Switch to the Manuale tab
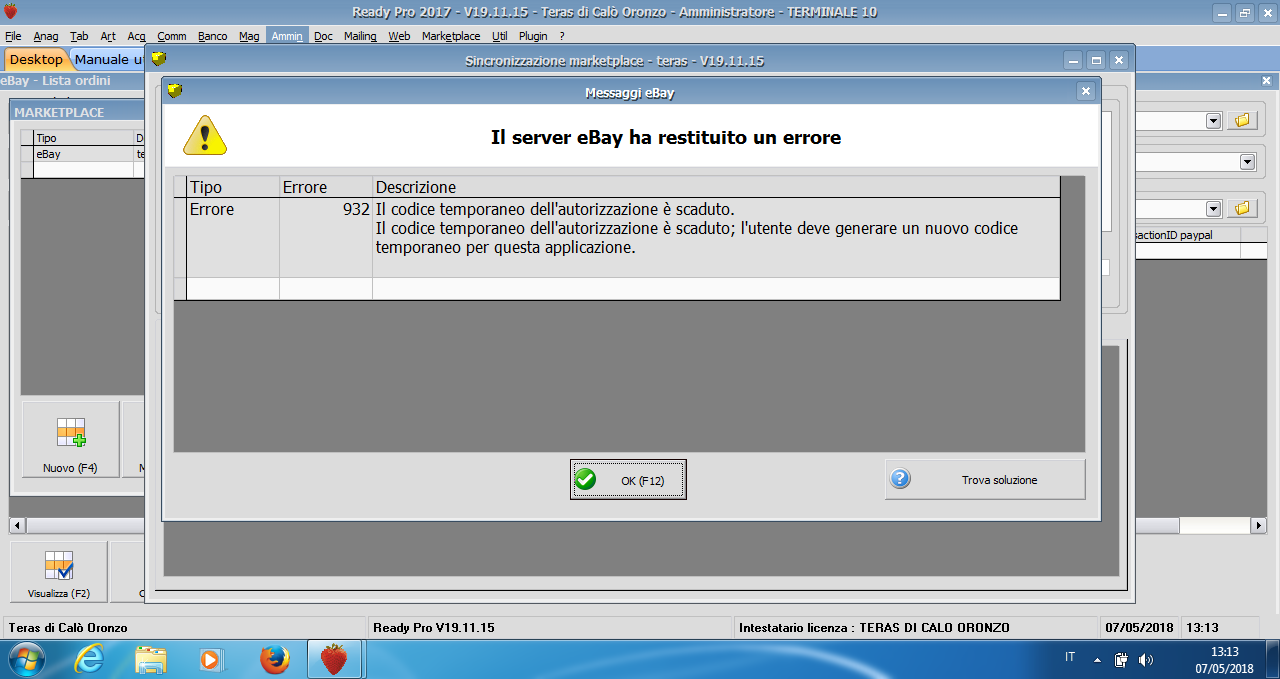Screen dimensions: 1280x679 click(x=108, y=60)
